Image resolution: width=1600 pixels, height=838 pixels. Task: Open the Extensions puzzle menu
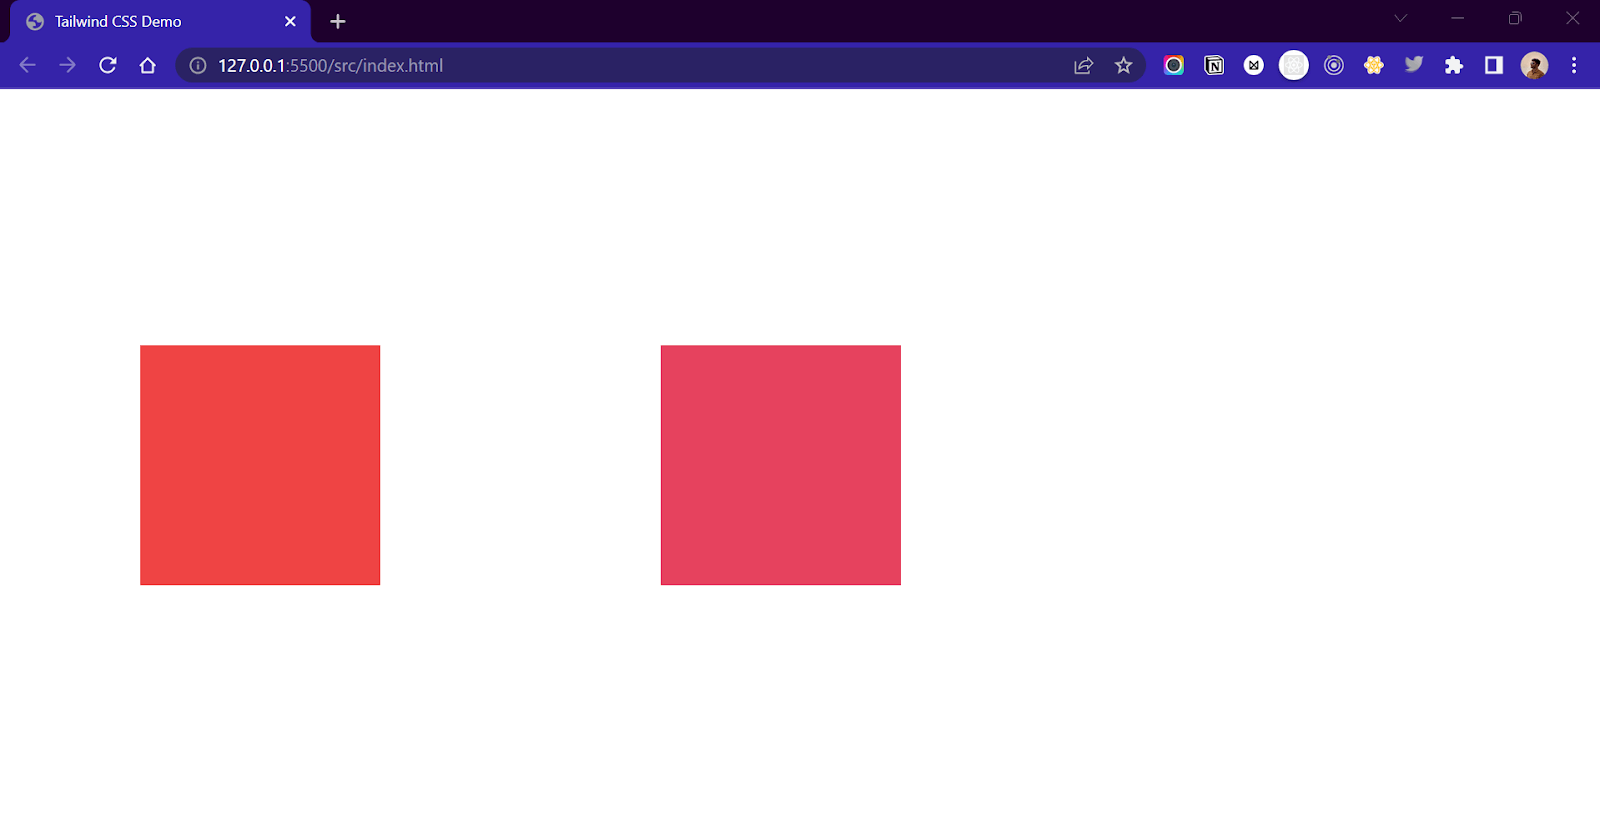[x=1454, y=65]
